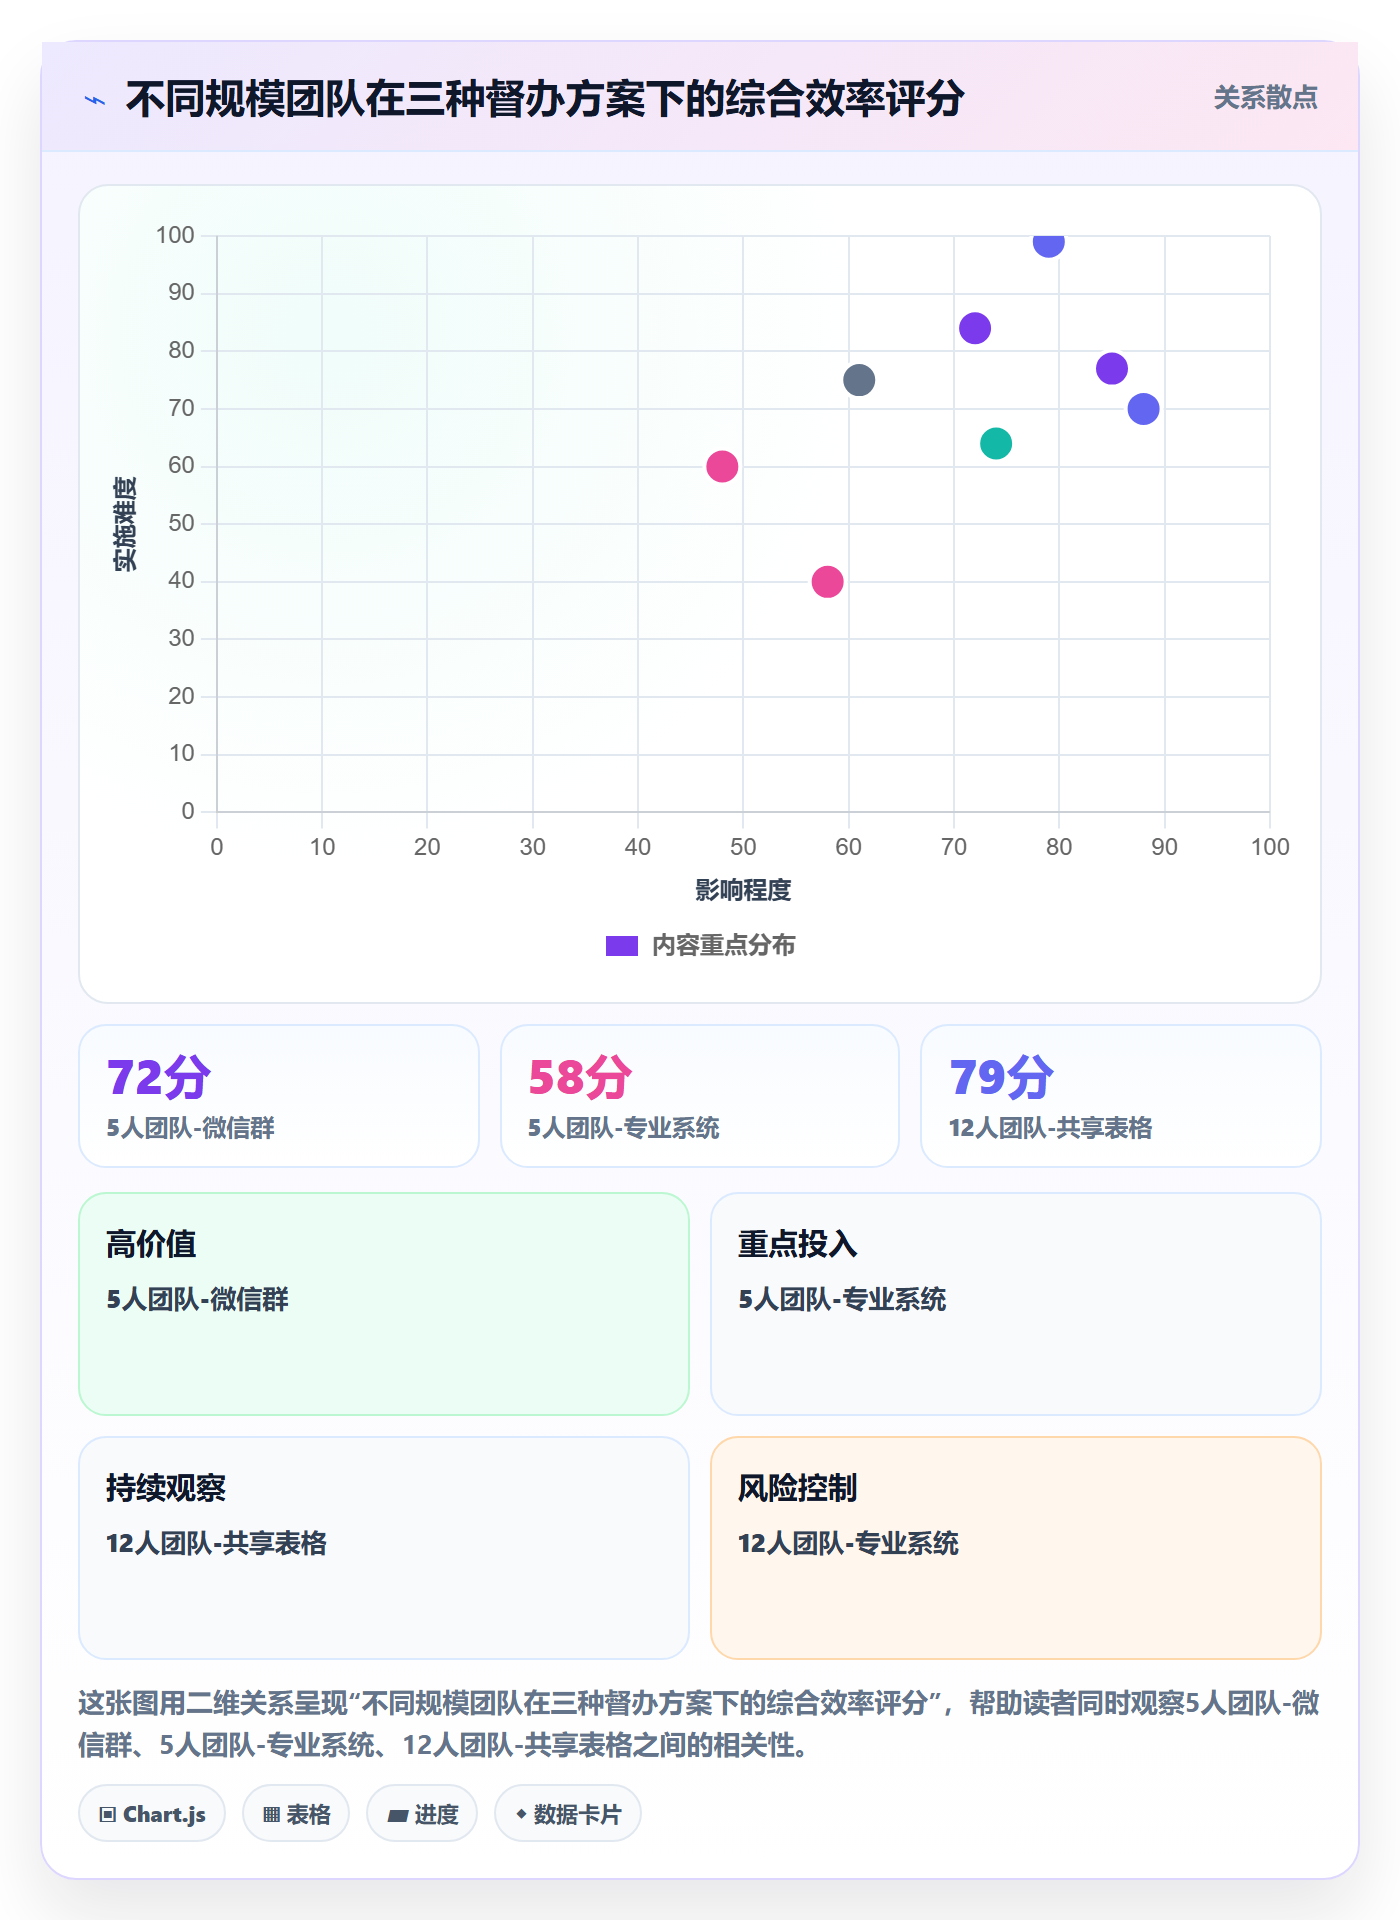Click the lightning icon beside the title
The image size is (1400, 1920).
[x=95, y=100]
